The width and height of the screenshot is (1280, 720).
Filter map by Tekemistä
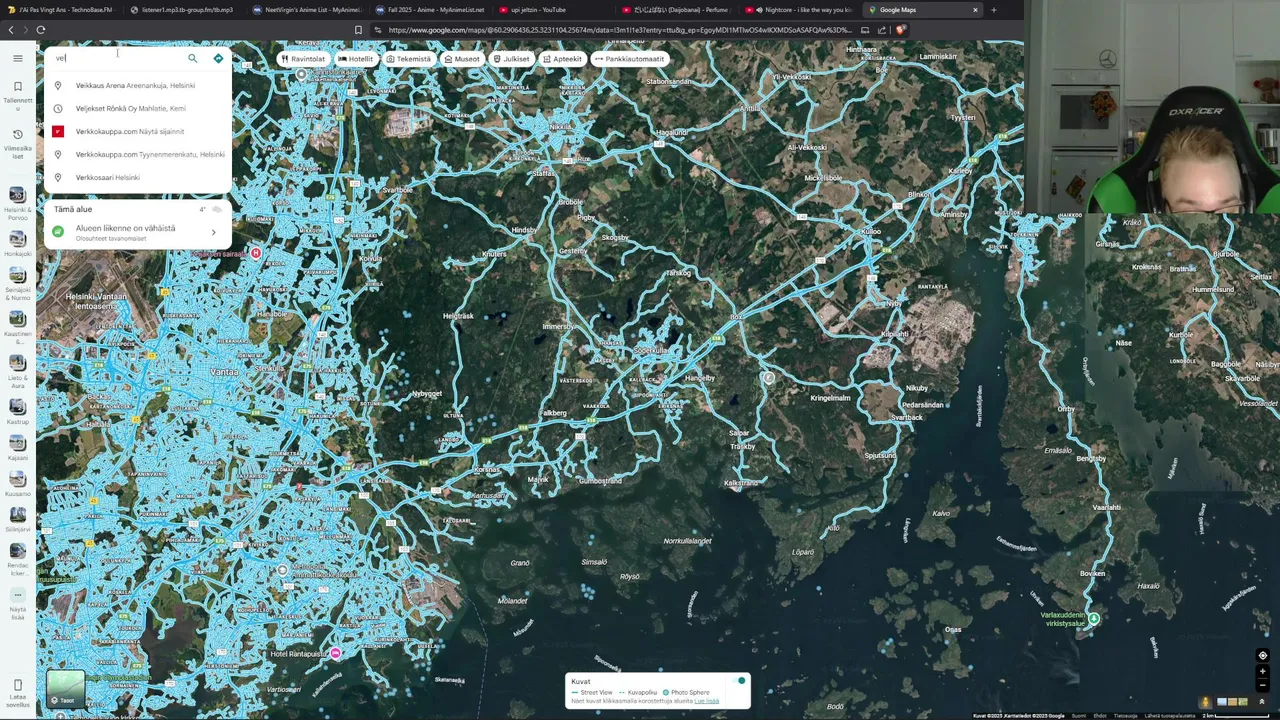pos(409,59)
